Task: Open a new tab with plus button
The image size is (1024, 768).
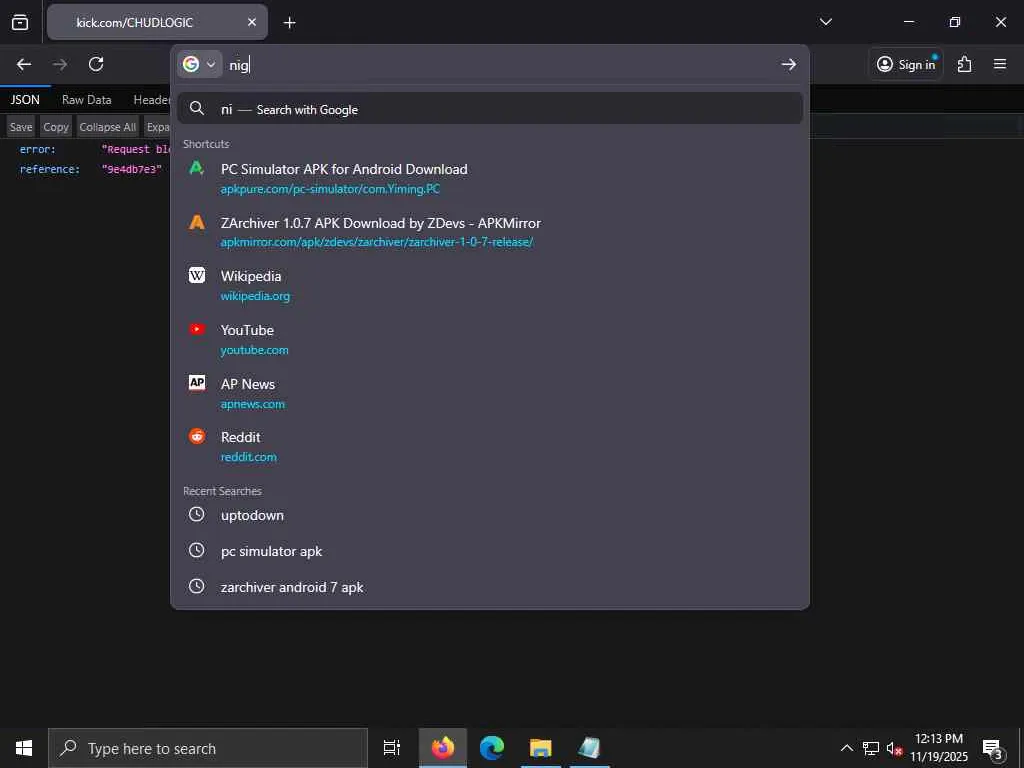Action: click(289, 23)
